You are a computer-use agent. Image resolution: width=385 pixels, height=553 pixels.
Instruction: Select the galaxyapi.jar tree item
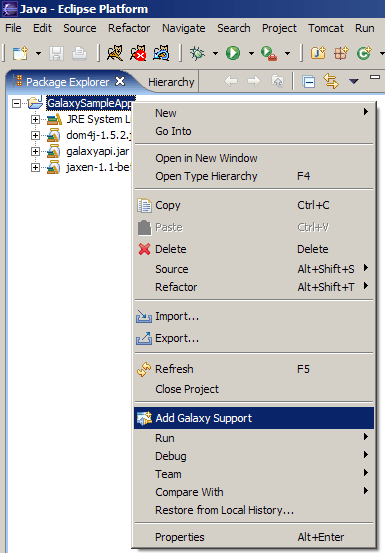click(98, 152)
